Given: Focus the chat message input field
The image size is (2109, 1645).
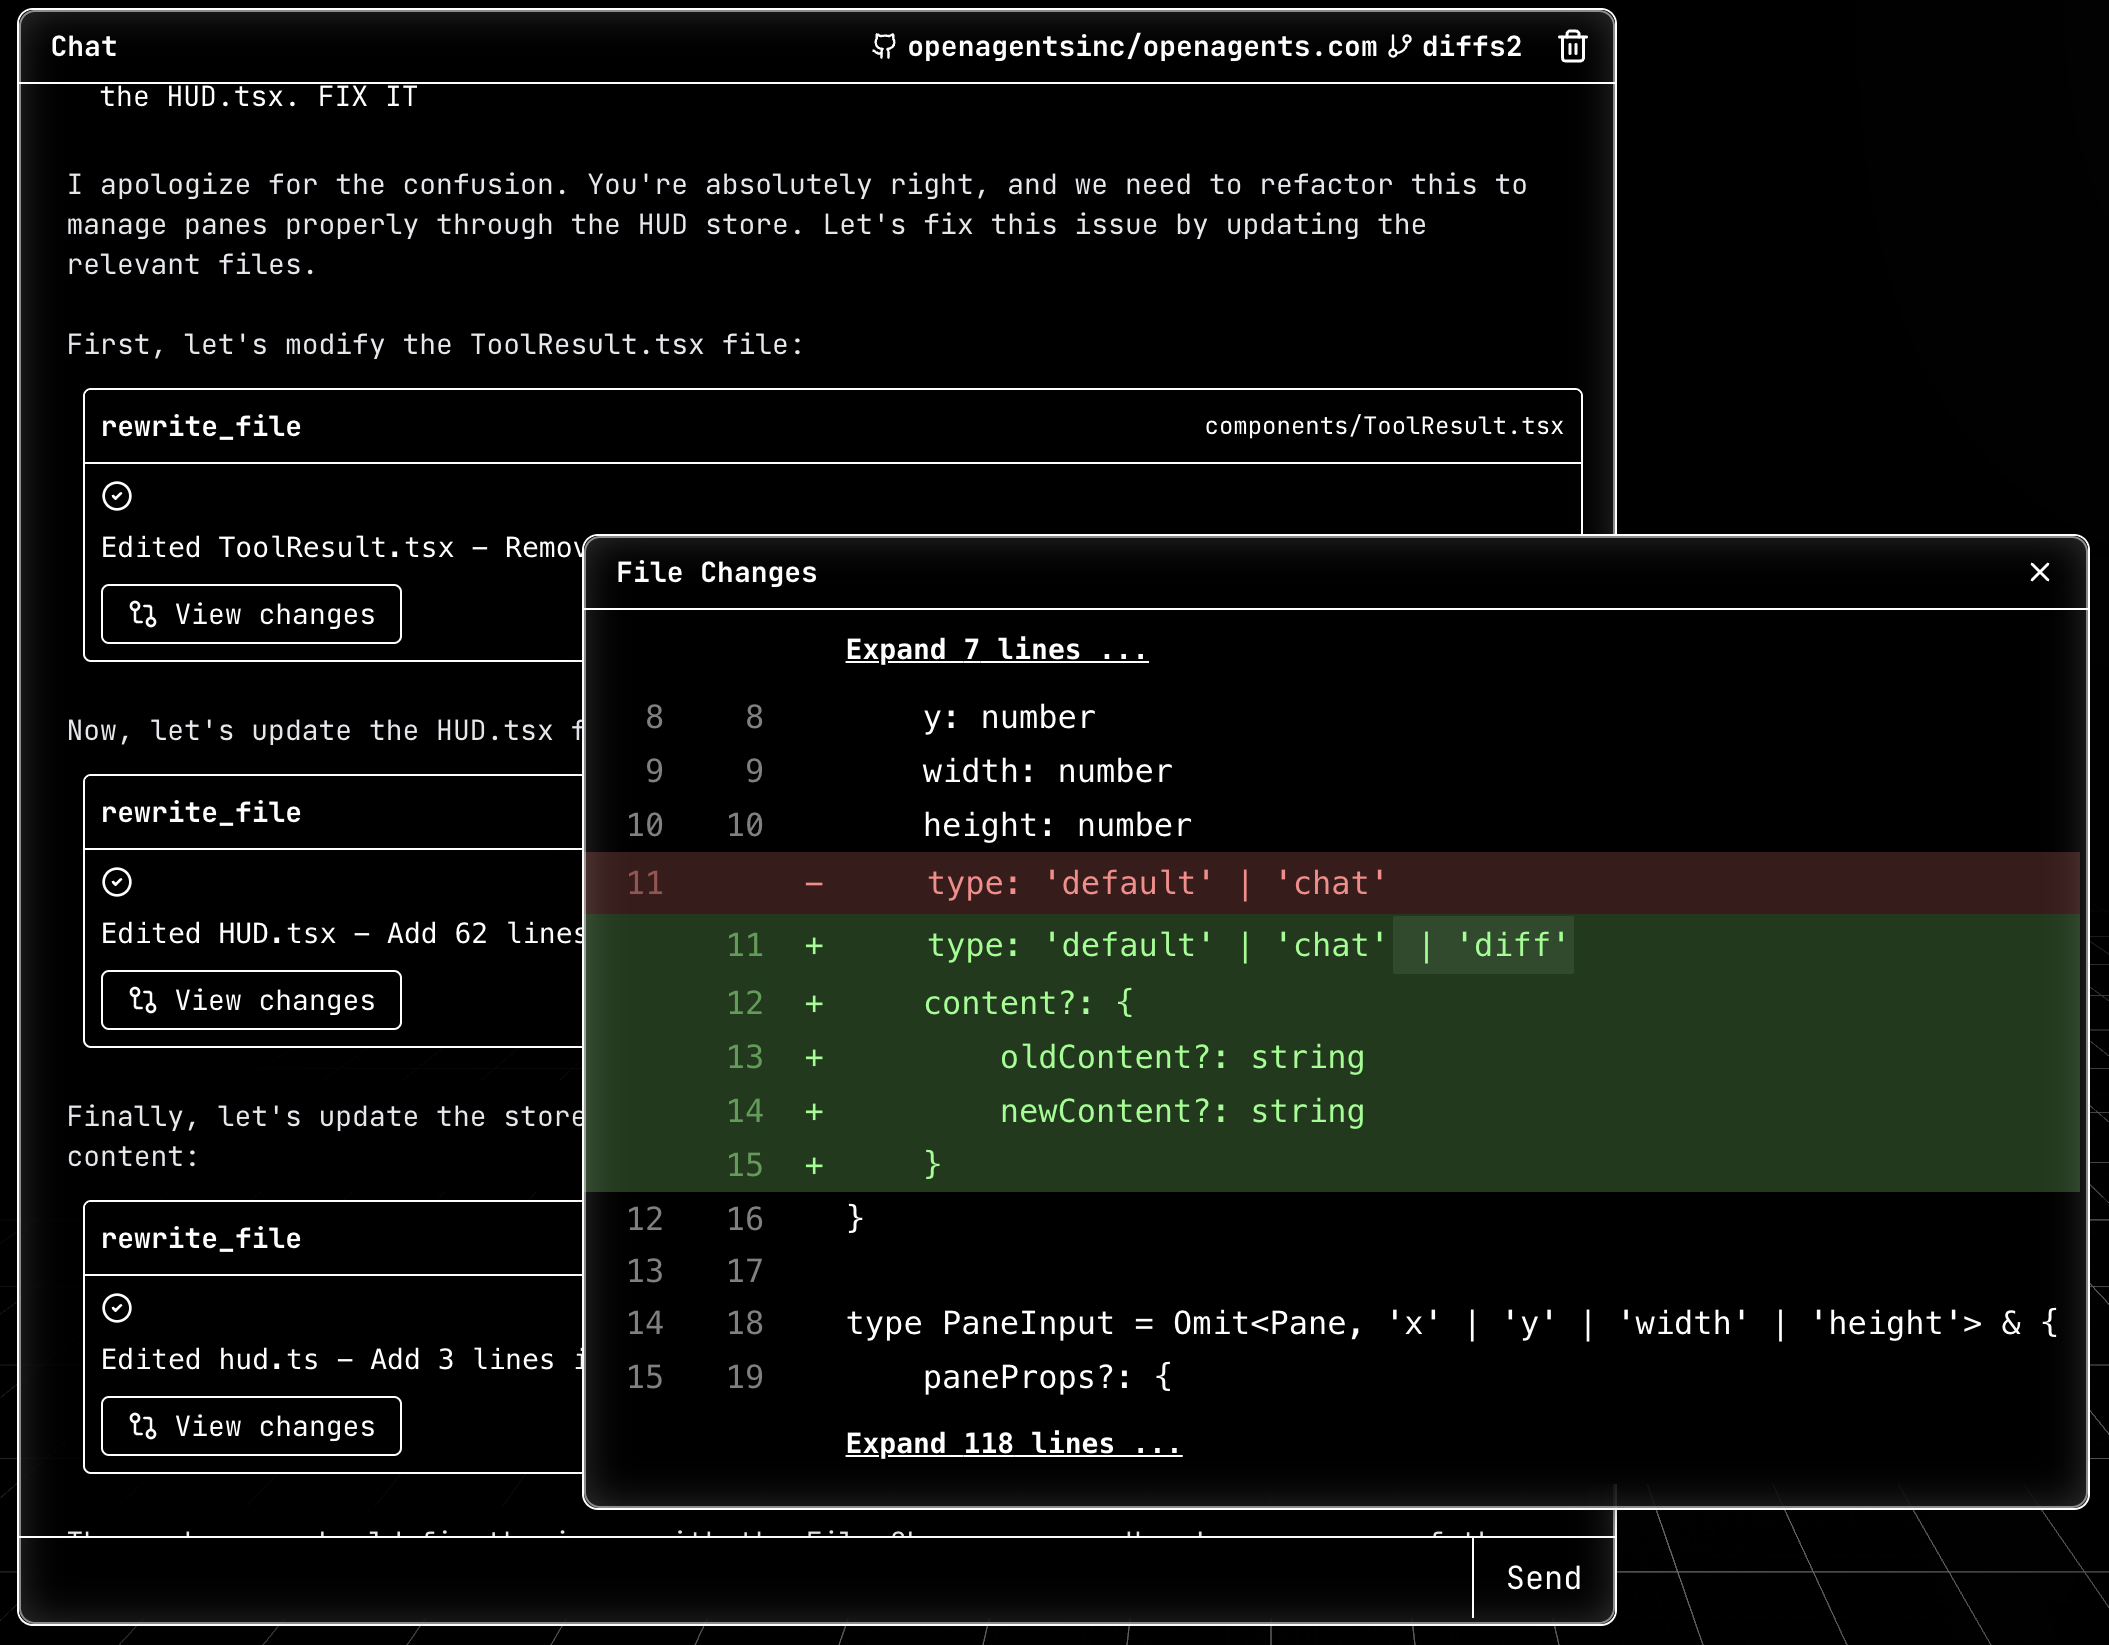Looking at the screenshot, I should (745, 1578).
